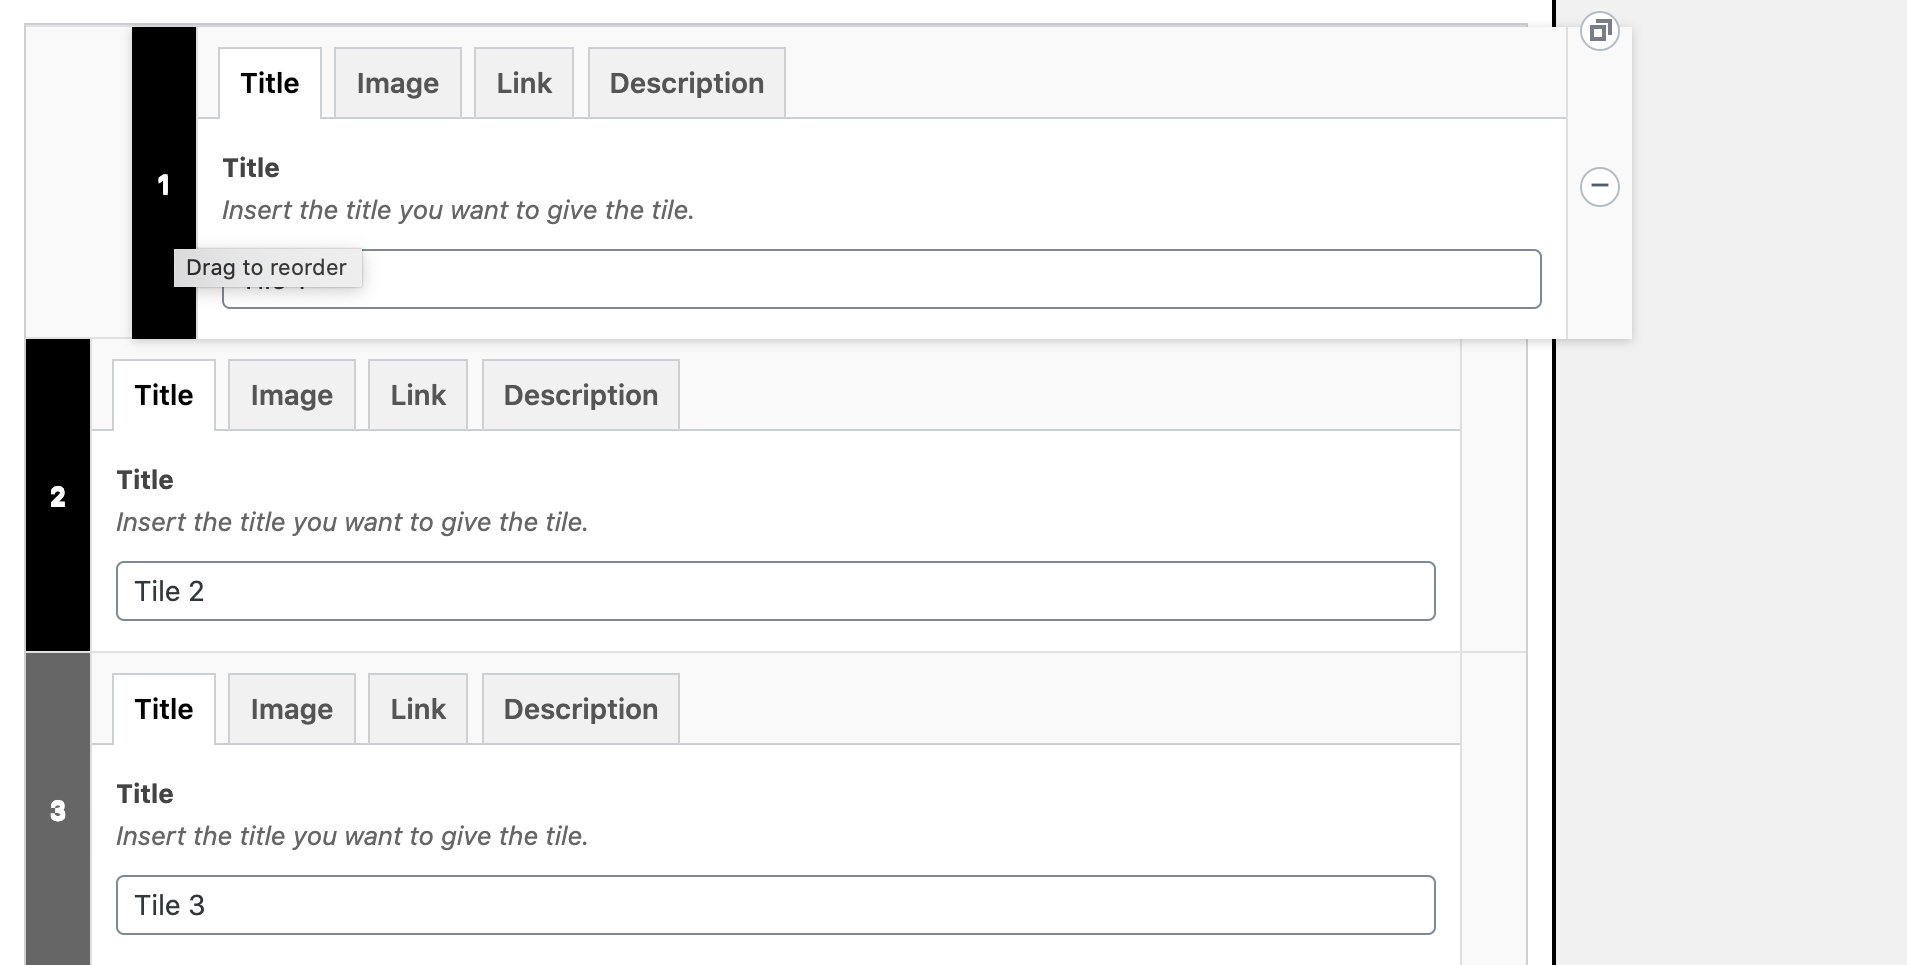Click the duplicate row icon
1907x965 pixels.
pyautogui.click(x=1599, y=31)
